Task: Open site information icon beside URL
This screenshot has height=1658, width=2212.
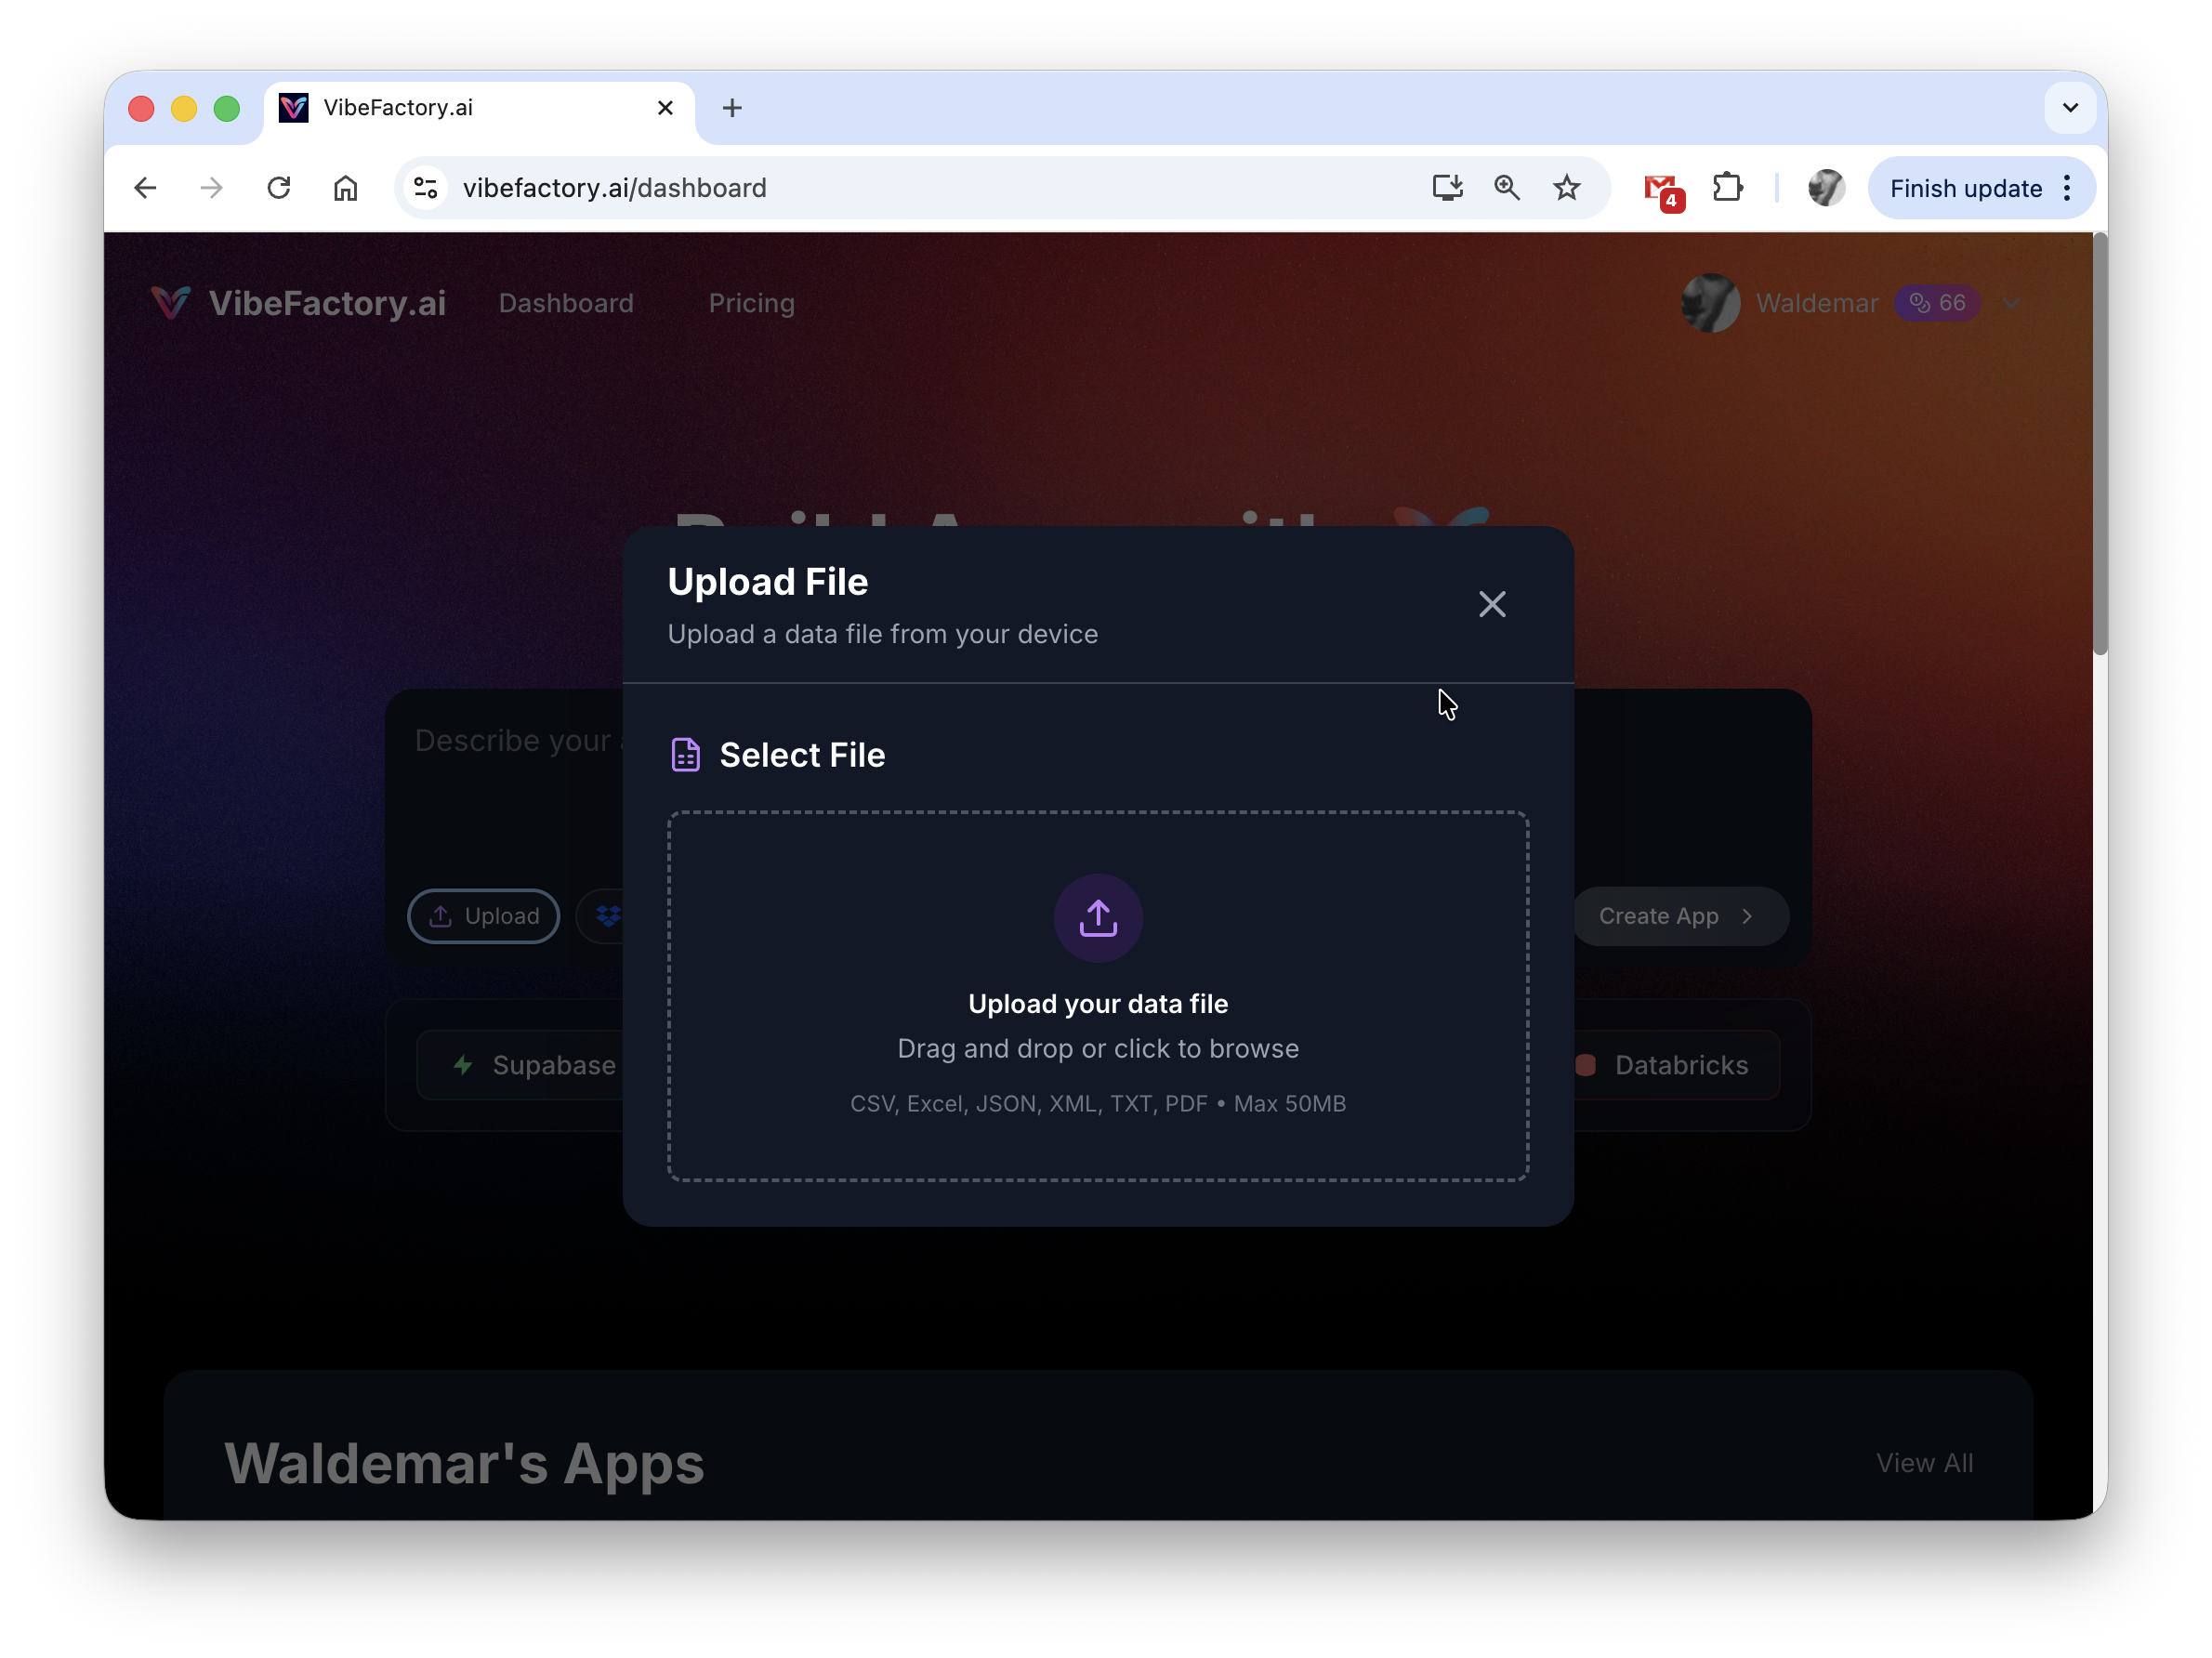Action: click(426, 188)
